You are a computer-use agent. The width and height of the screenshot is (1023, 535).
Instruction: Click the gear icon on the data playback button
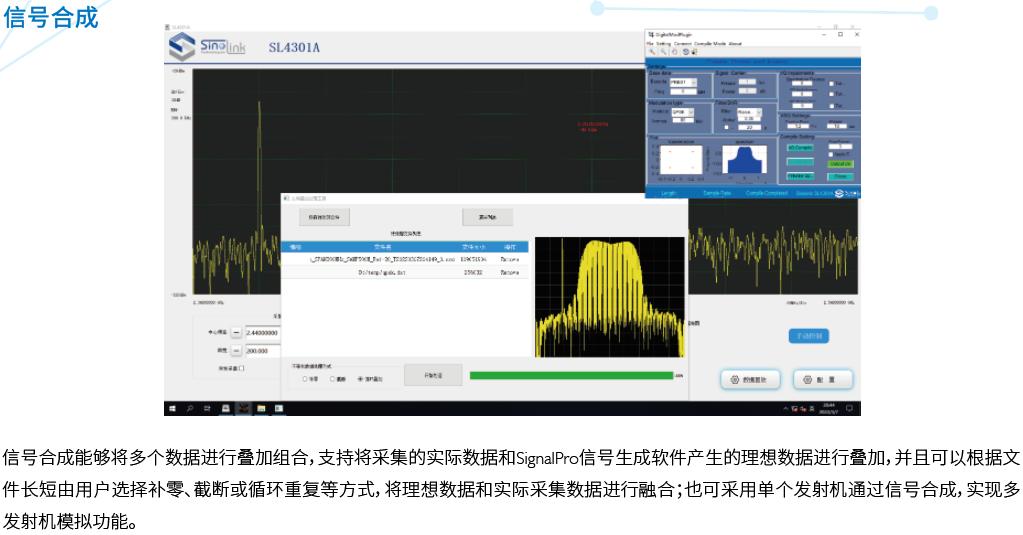point(735,380)
